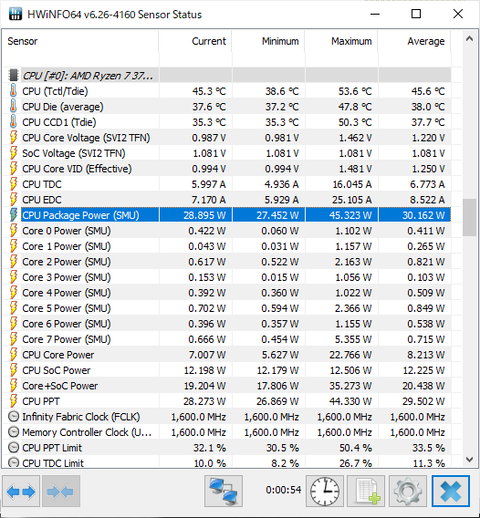Click the clock icon beside Infinity Fabric Clock

tap(13, 417)
